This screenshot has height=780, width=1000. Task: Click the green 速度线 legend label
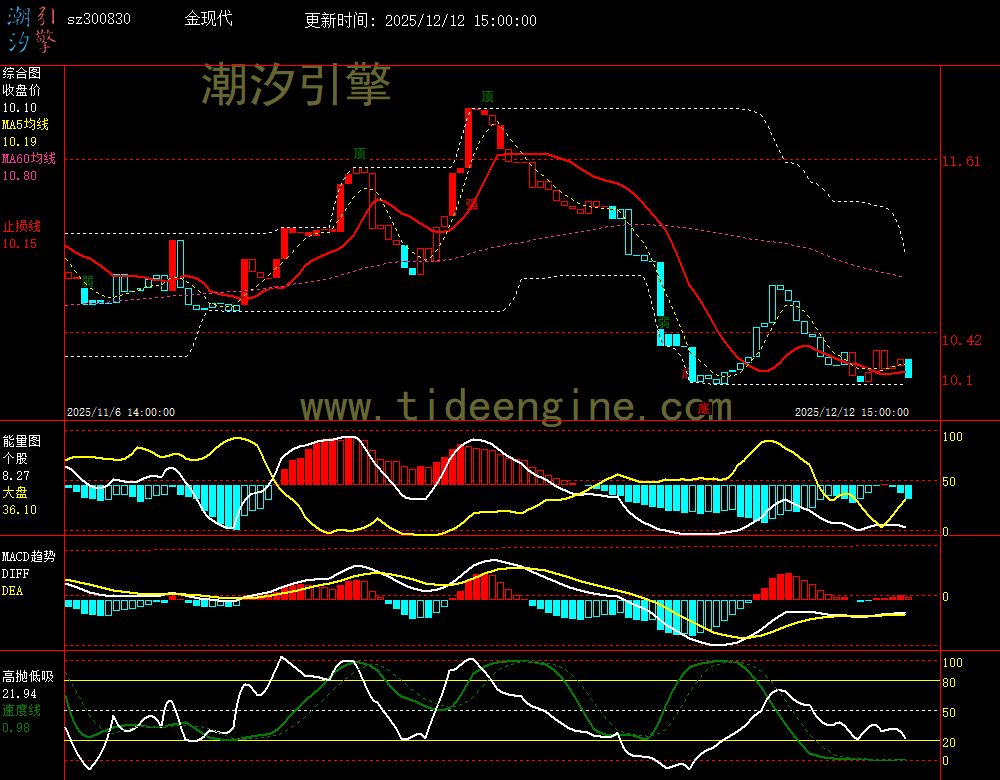[21, 710]
